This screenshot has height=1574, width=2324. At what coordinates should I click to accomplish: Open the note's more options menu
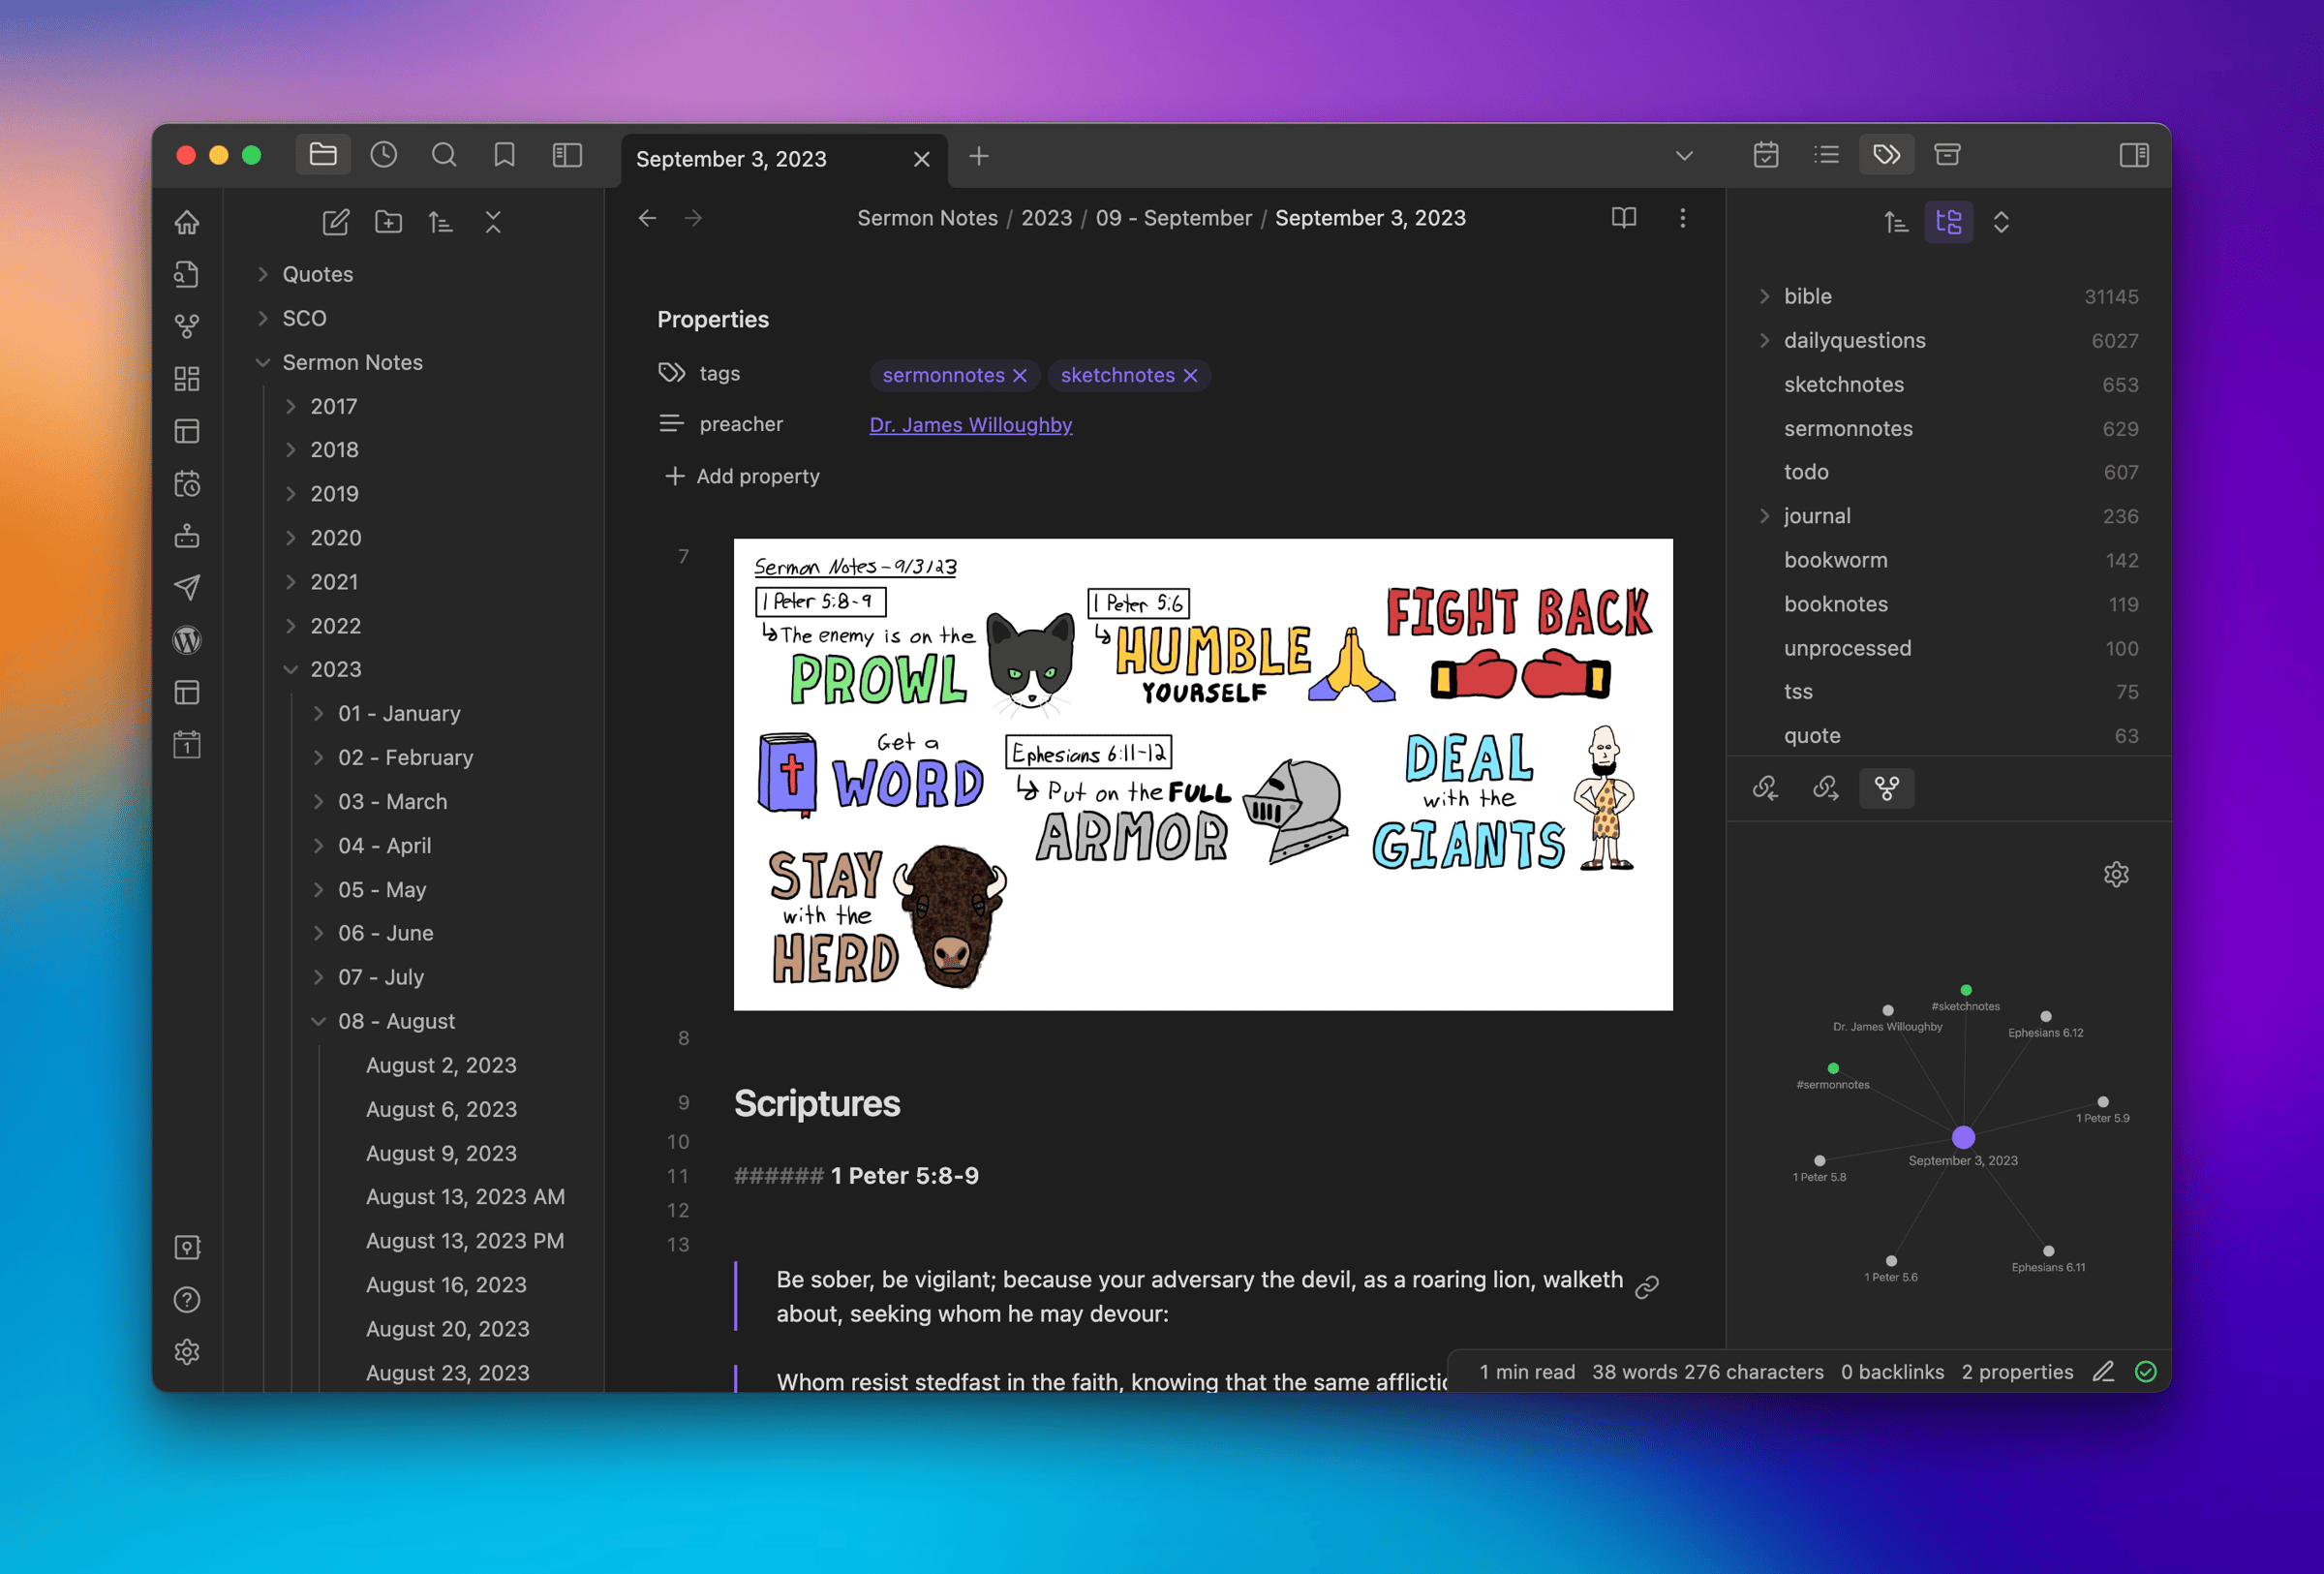tap(1683, 218)
